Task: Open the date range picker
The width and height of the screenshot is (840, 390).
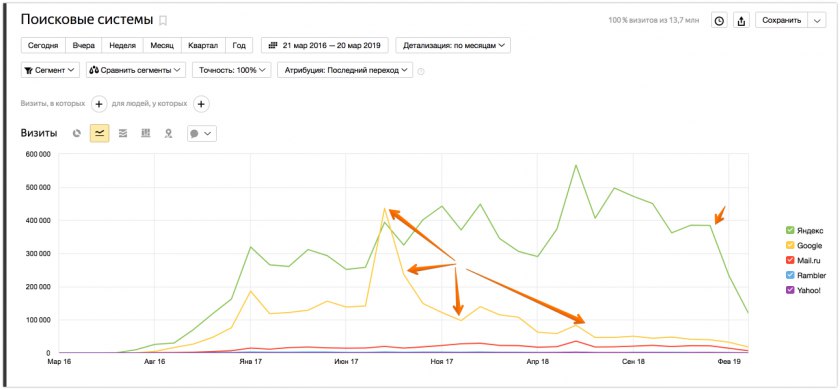Action: 325,46
